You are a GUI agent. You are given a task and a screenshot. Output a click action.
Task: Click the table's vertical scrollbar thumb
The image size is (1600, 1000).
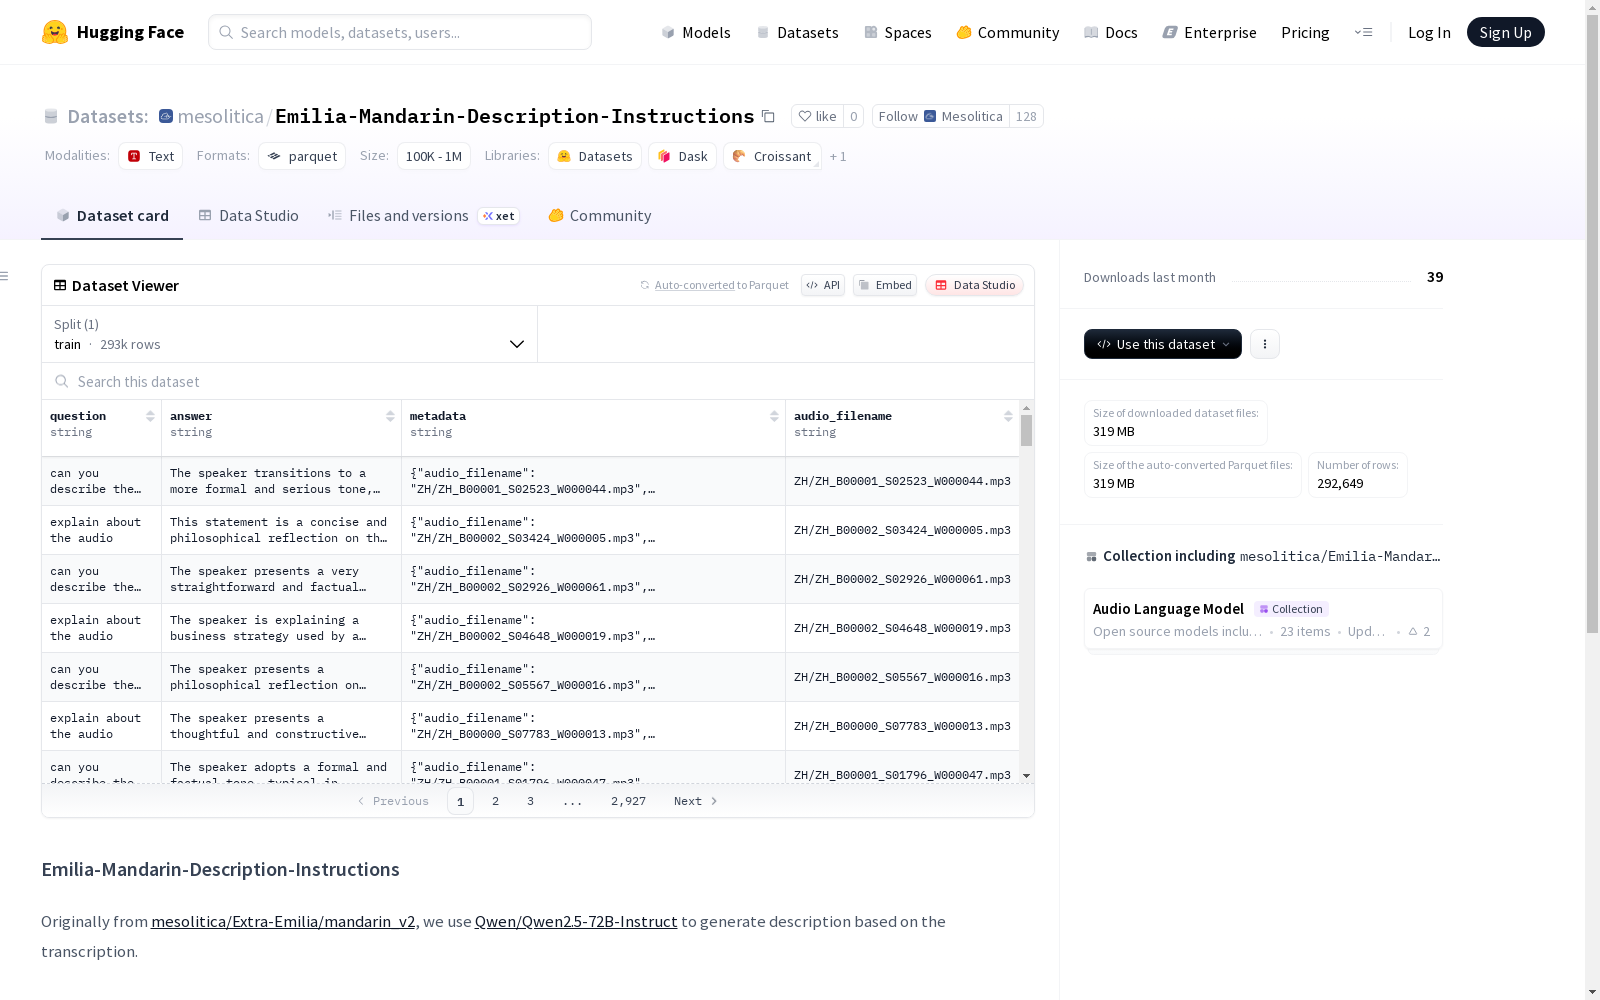coord(1026,430)
